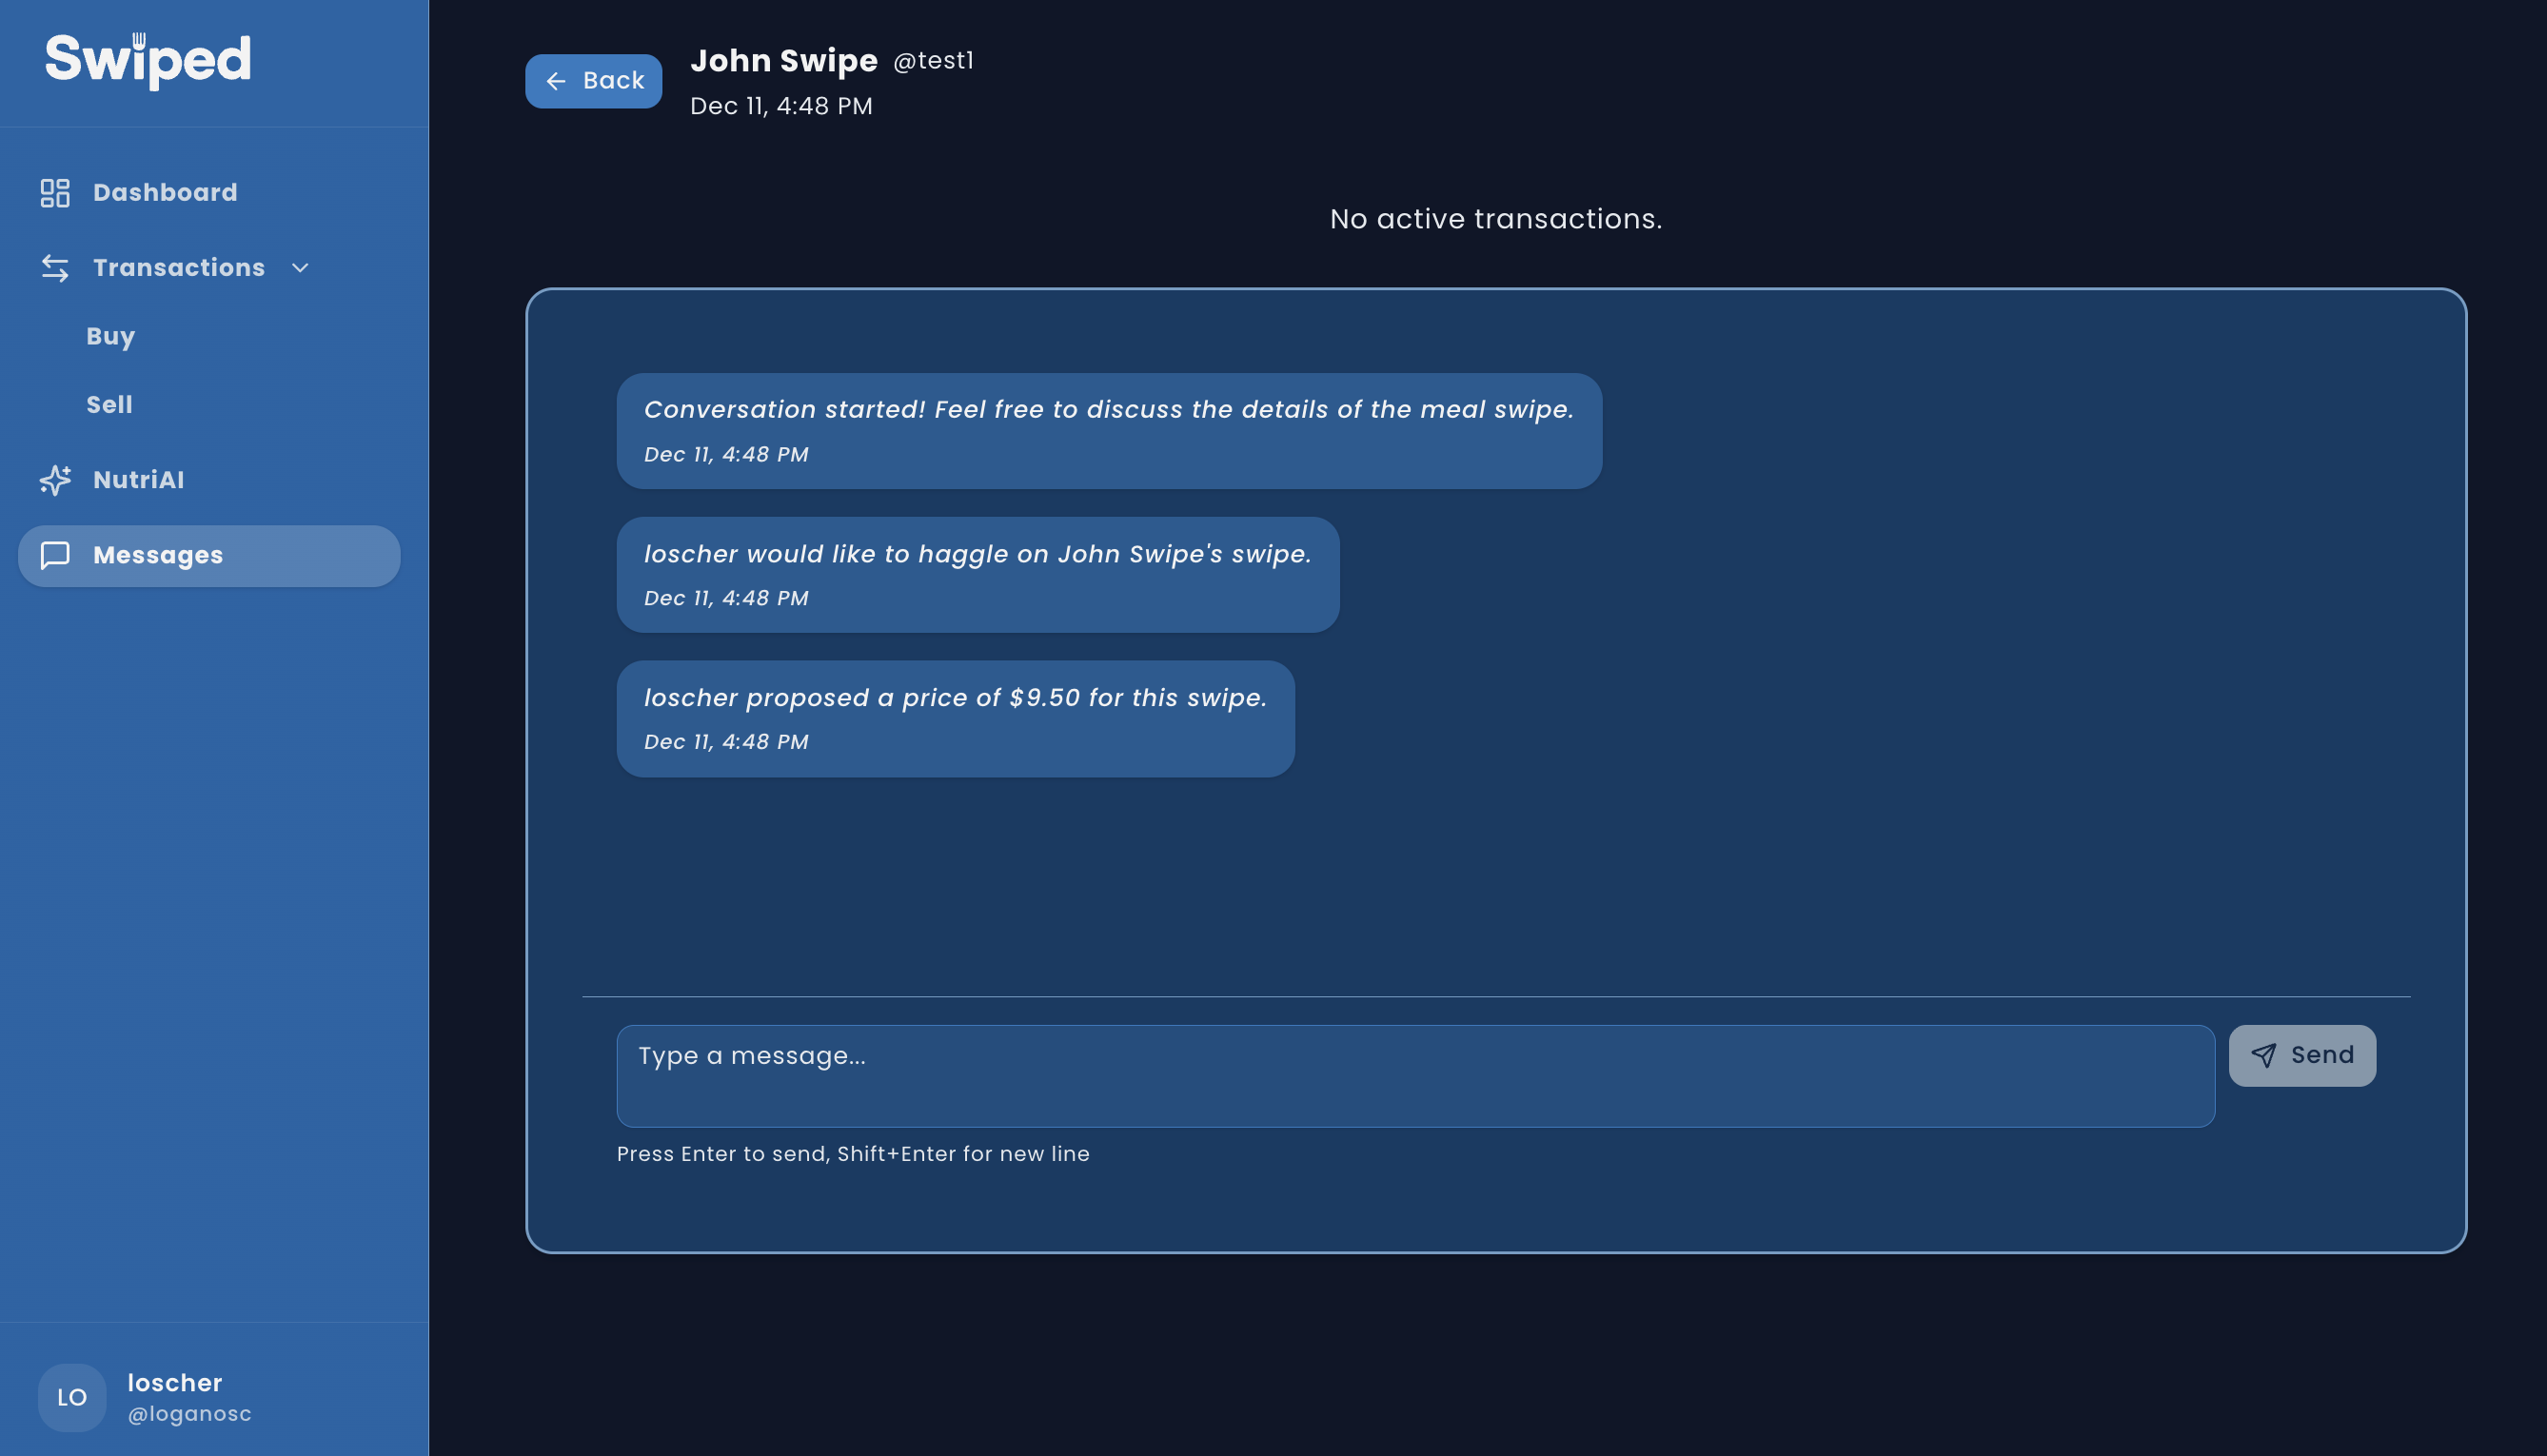Open the Transactions submenu
Viewport: 2547px width, 1456px height.
click(x=179, y=267)
